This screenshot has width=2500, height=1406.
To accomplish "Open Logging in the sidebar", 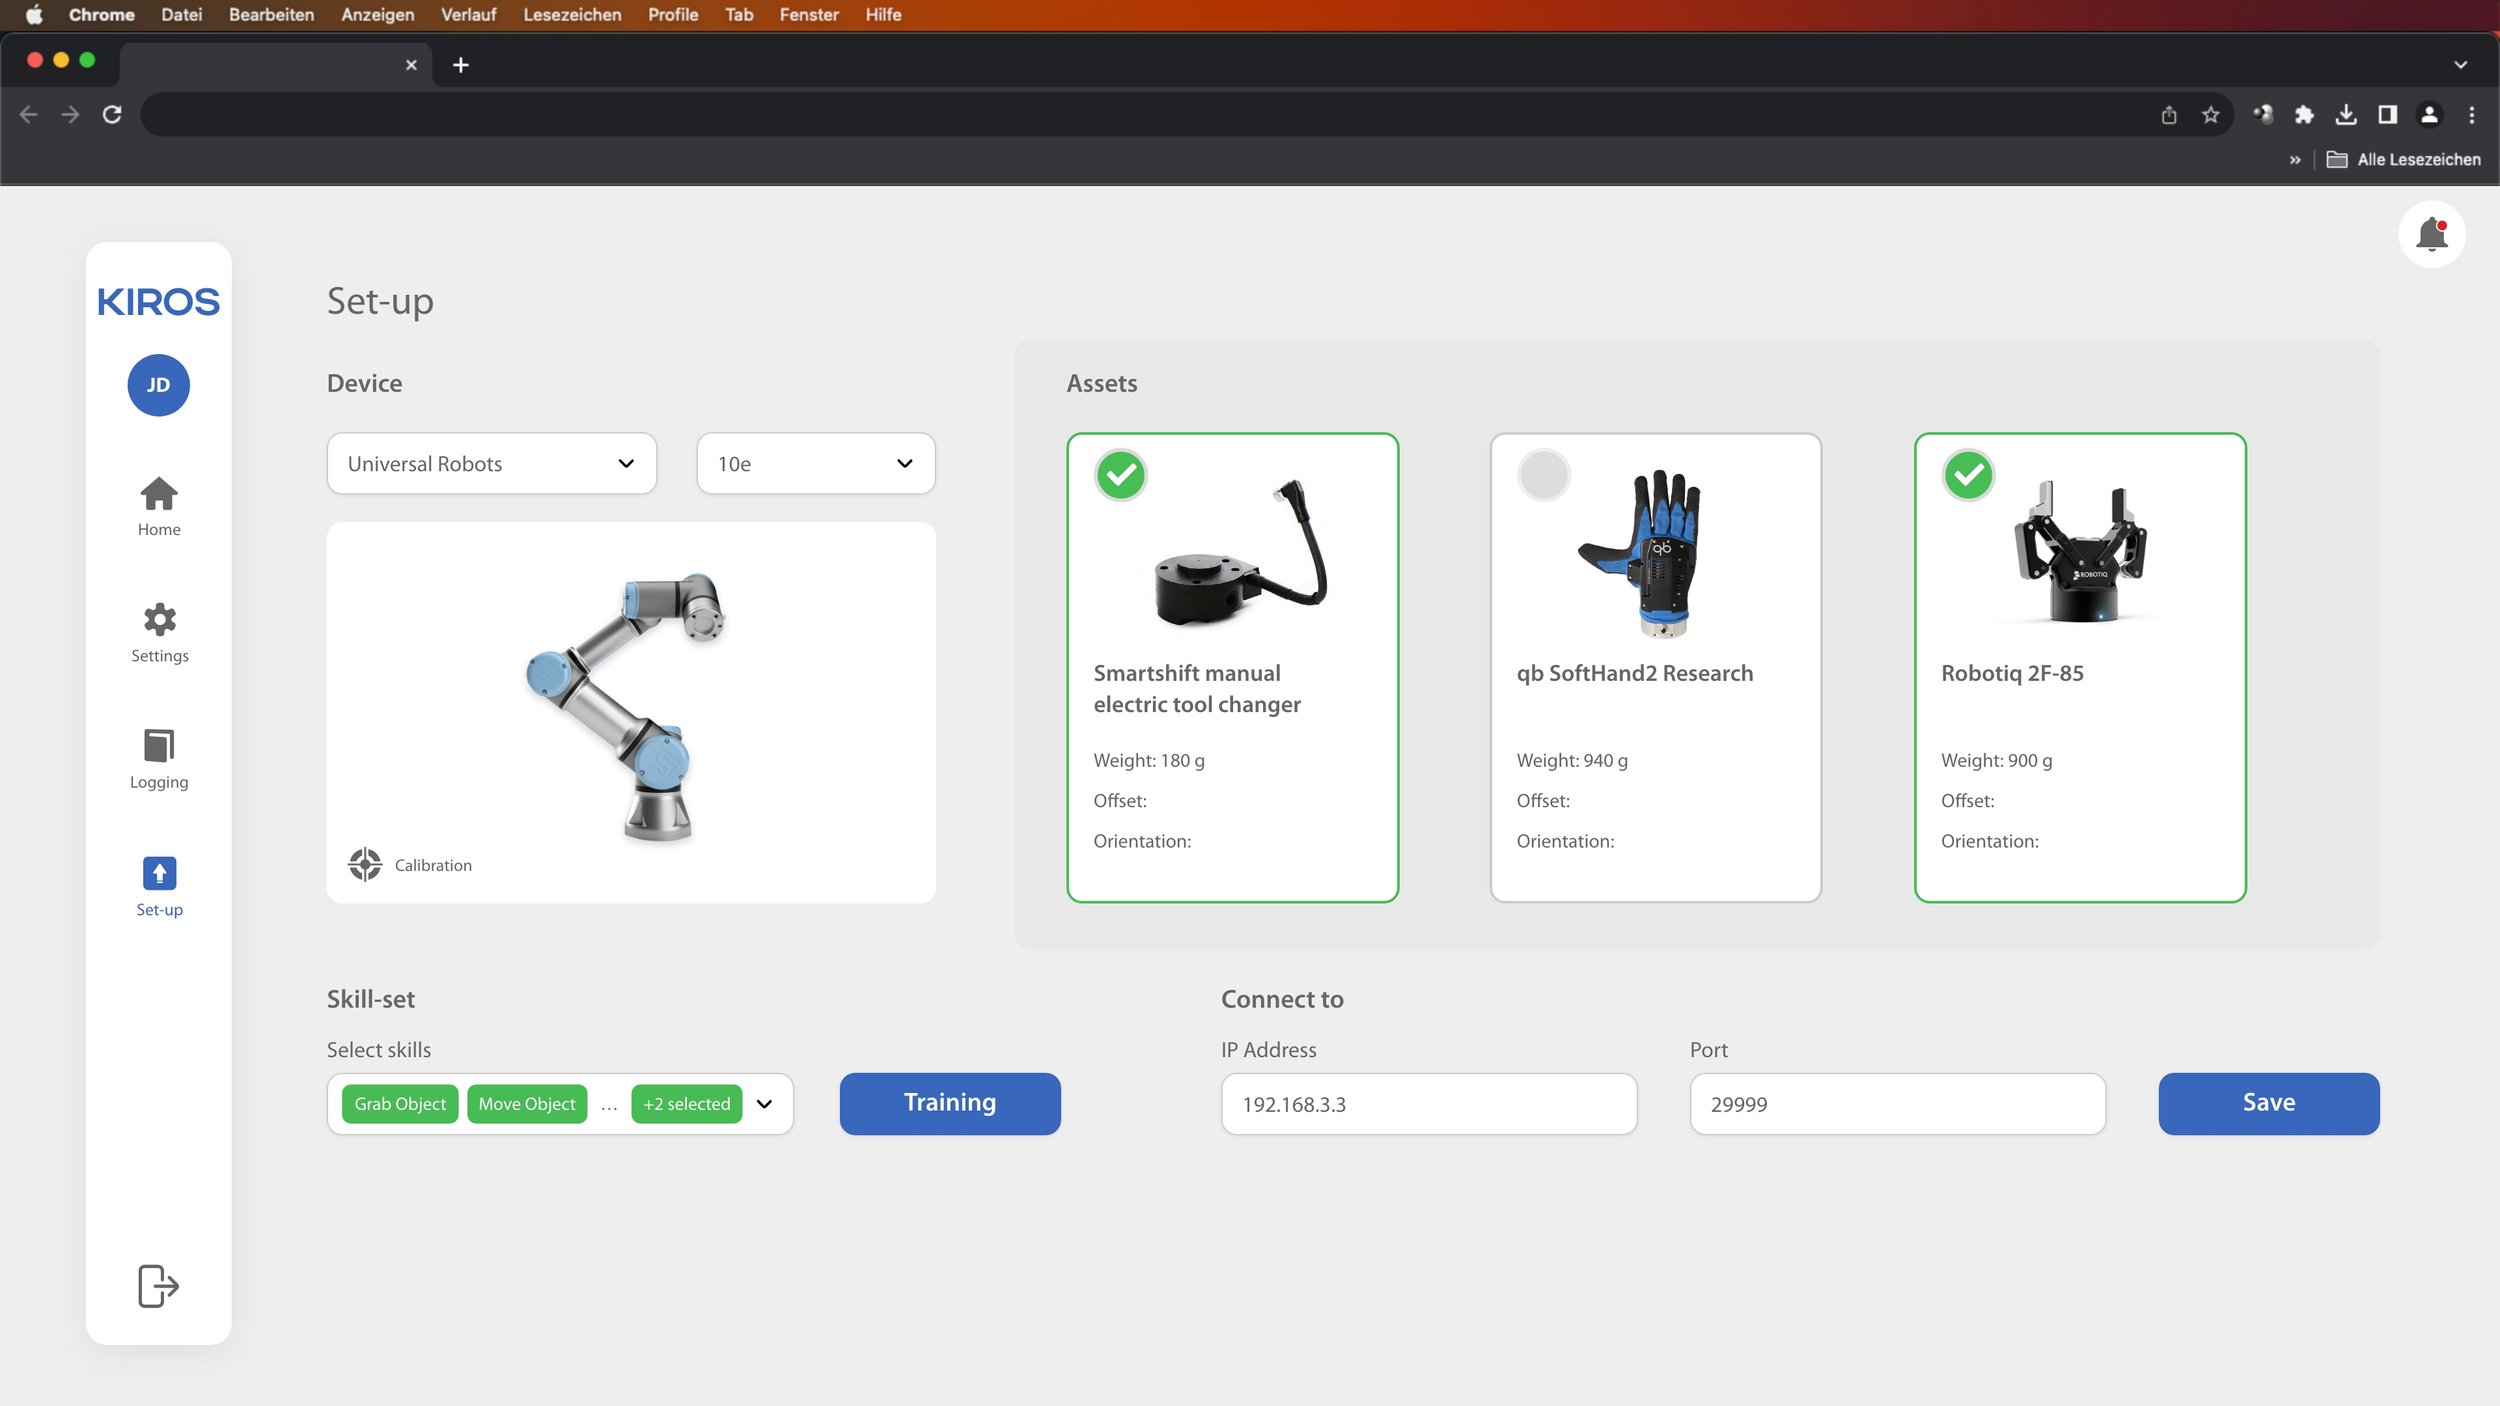I will tap(159, 759).
